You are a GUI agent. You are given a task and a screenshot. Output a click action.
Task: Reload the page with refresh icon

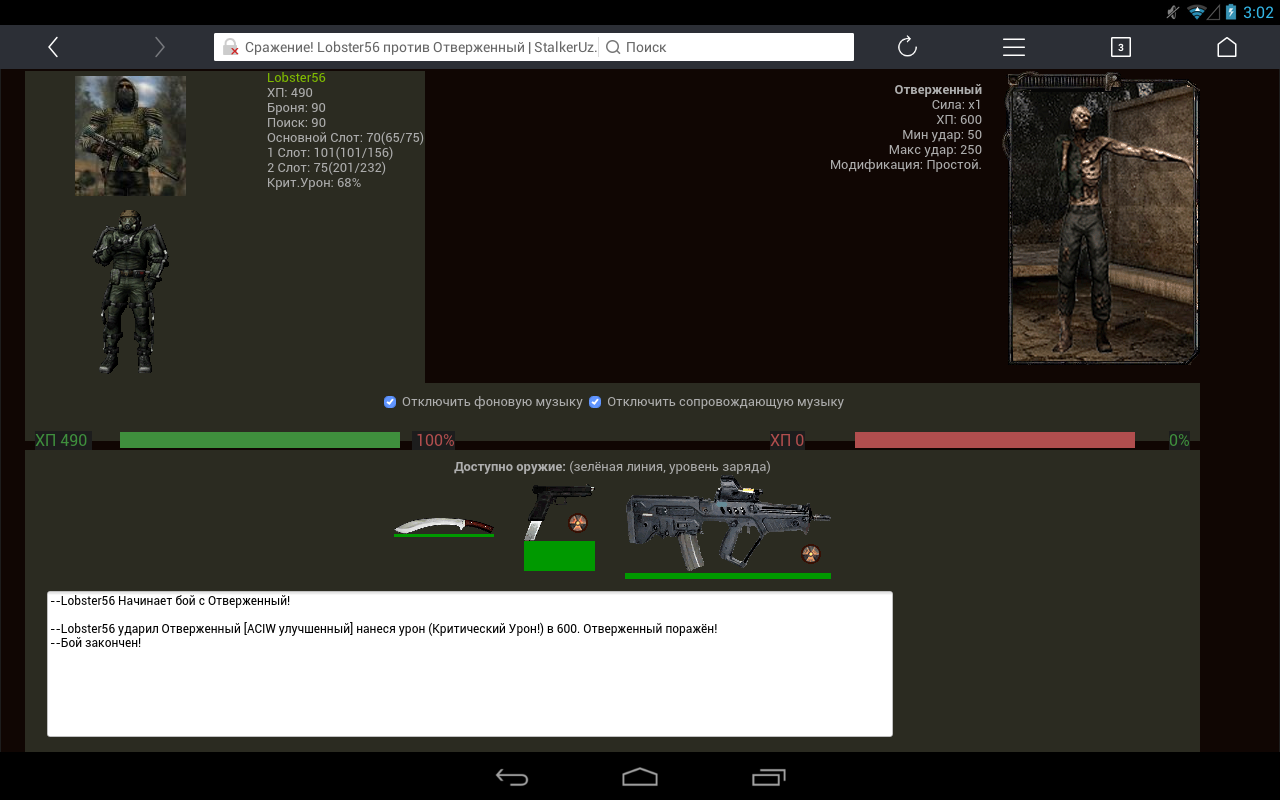point(907,47)
